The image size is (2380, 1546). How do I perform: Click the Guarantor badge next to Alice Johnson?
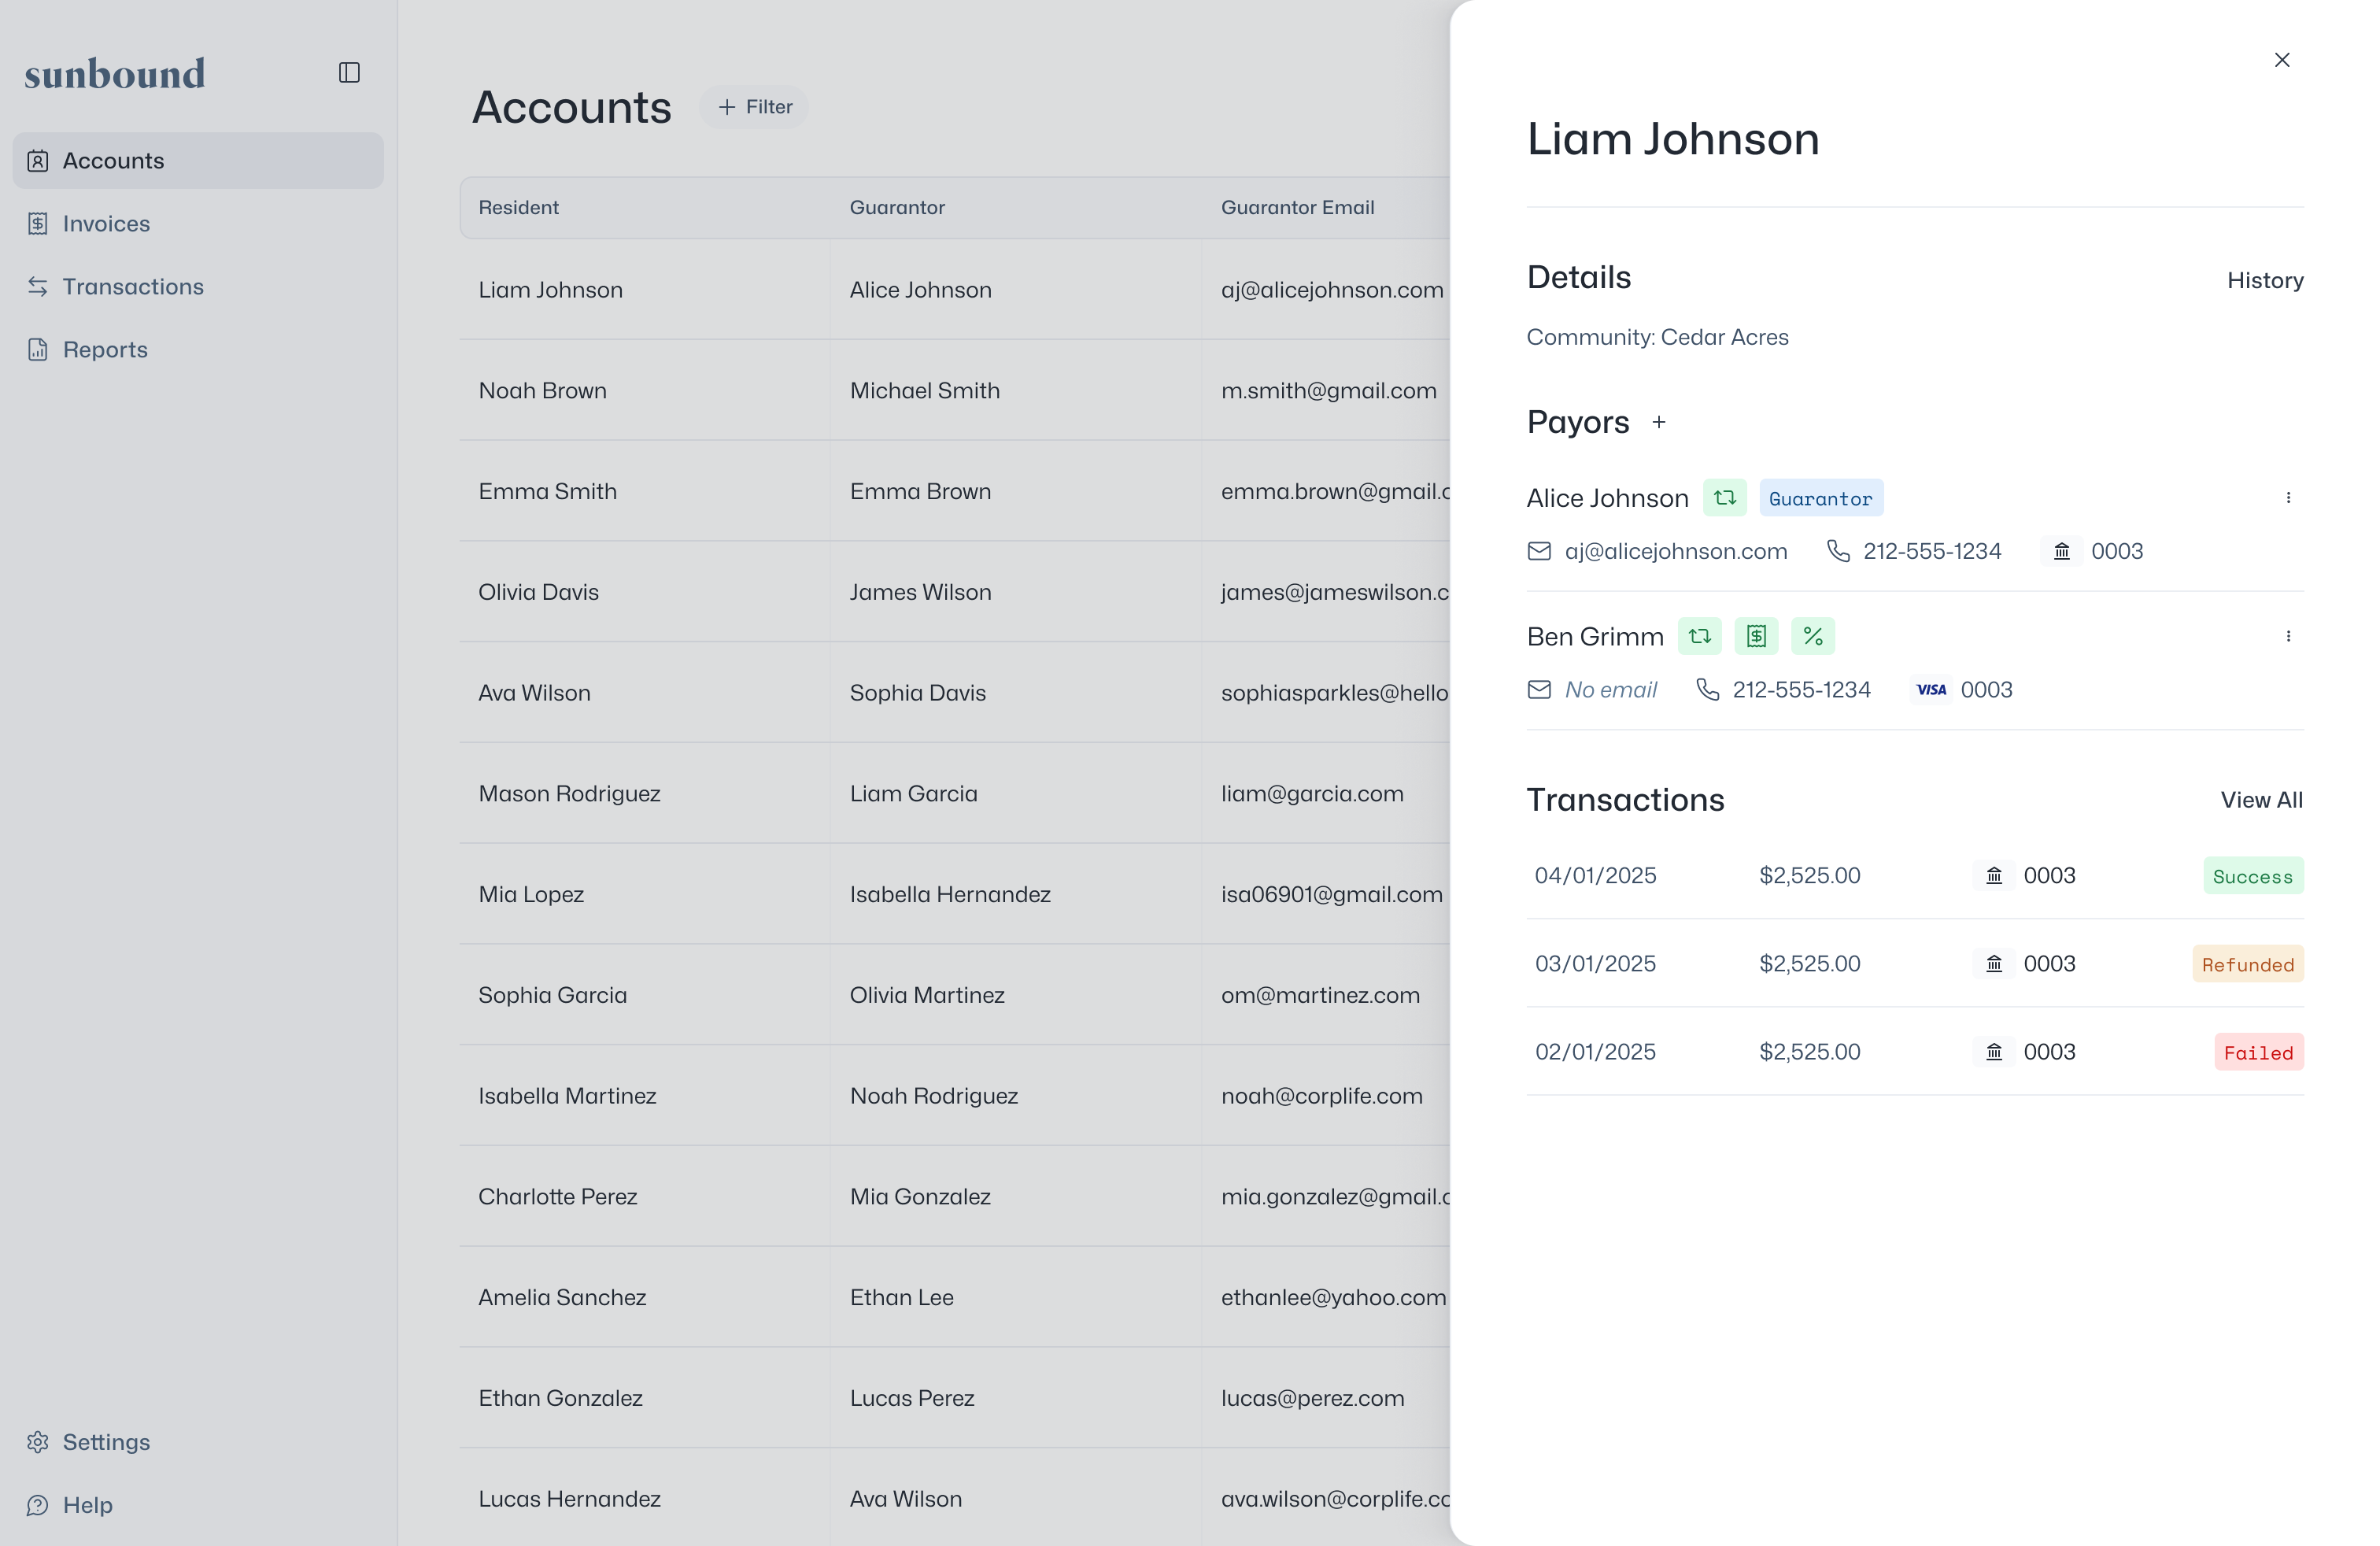click(x=1821, y=497)
